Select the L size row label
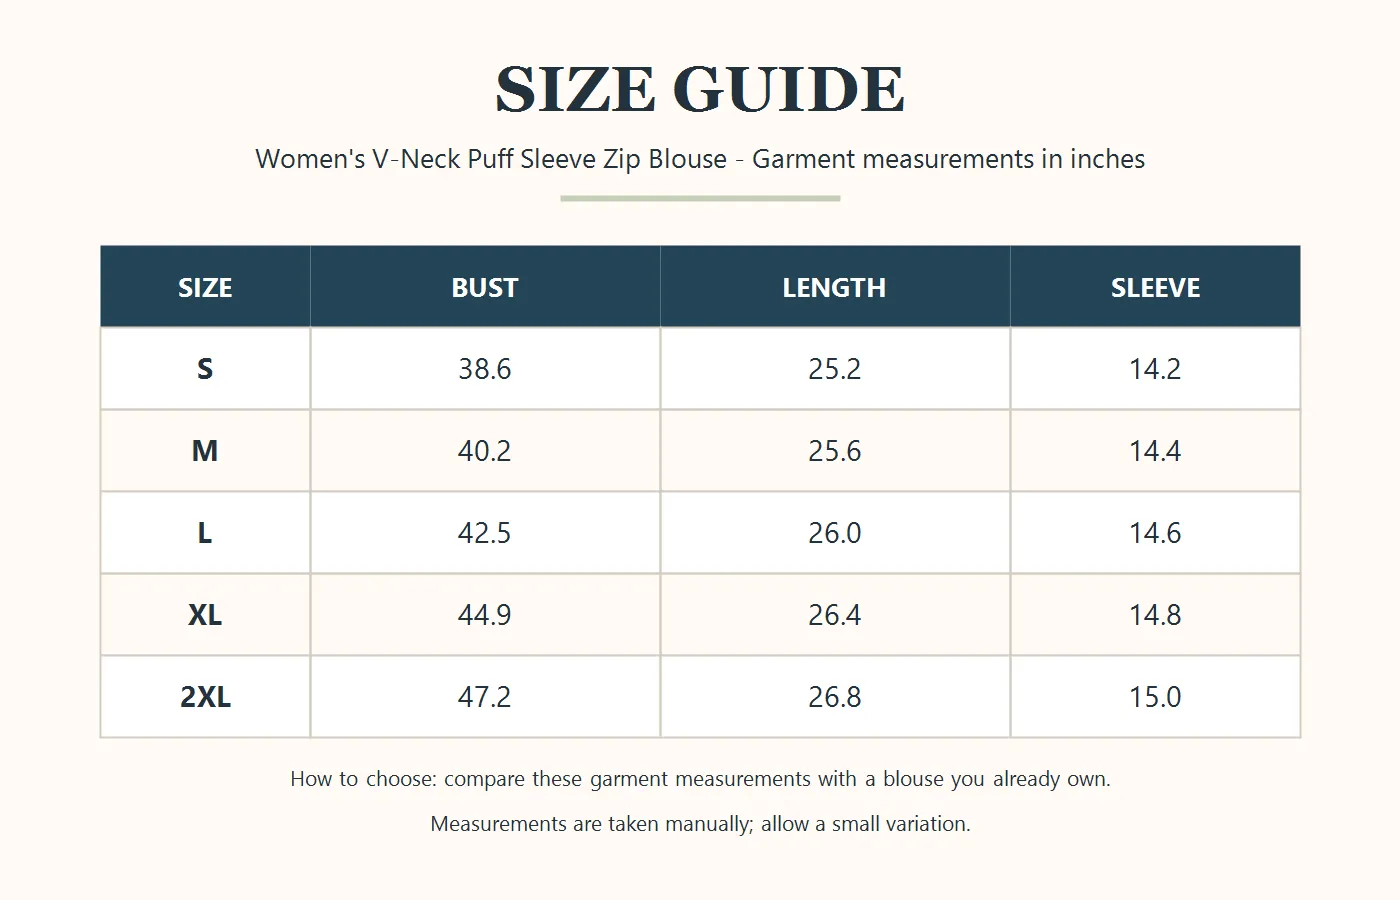 click(205, 533)
